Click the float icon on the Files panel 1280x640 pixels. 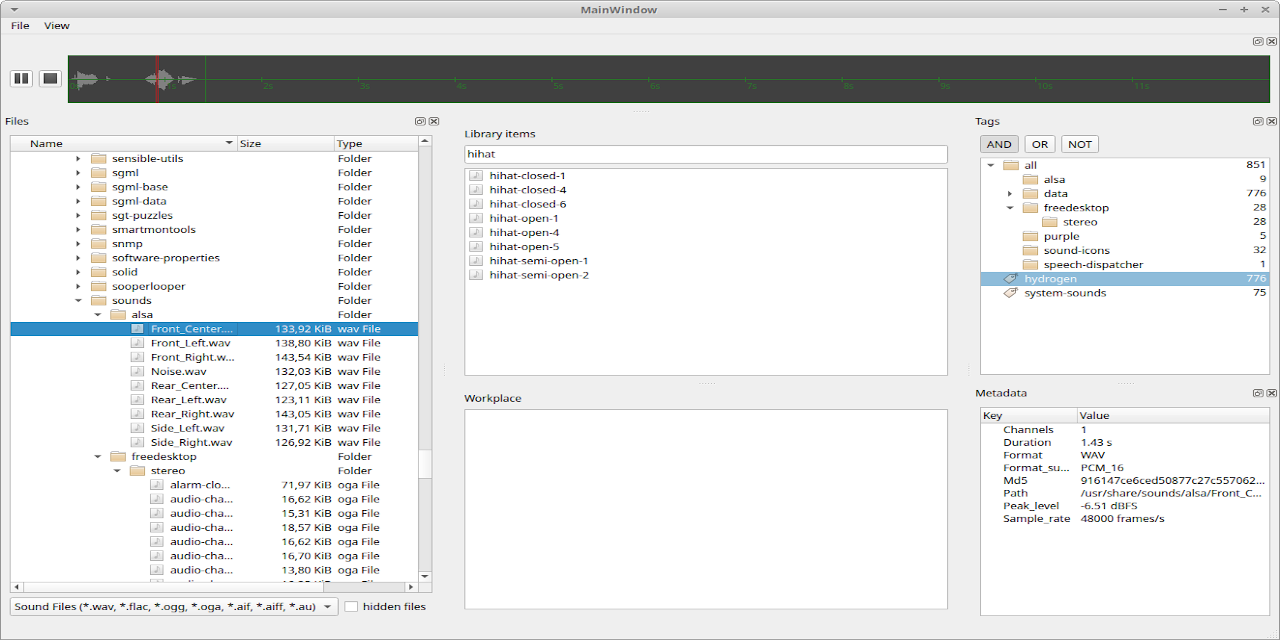point(420,120)
